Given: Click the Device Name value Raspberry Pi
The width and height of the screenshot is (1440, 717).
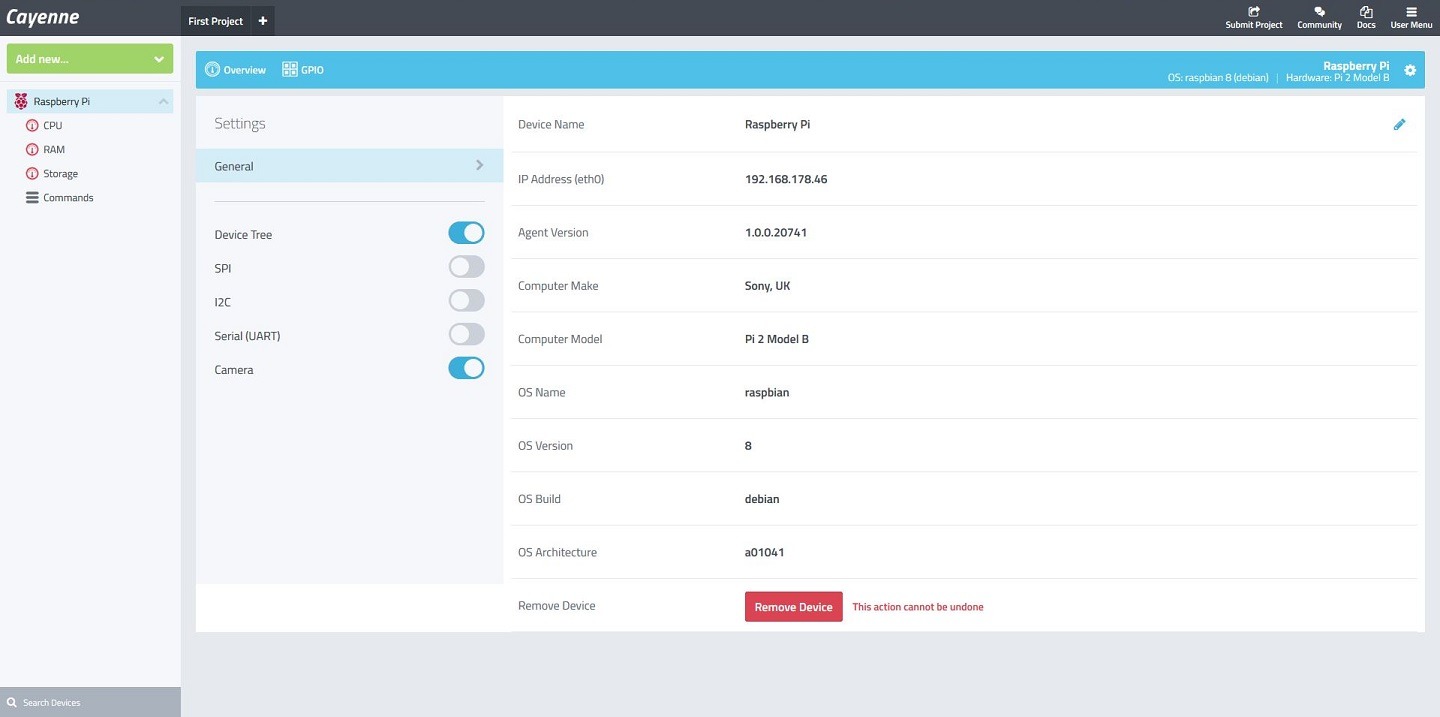Looking at the screenshot, I should click(778, 125).
